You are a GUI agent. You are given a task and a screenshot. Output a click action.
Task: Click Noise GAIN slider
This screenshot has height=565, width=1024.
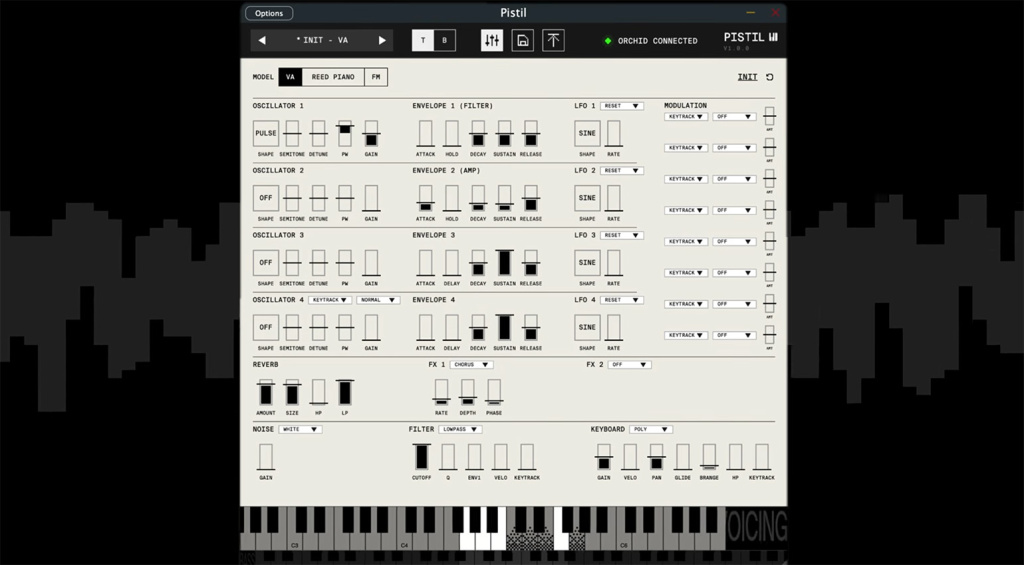pos(266,457)
